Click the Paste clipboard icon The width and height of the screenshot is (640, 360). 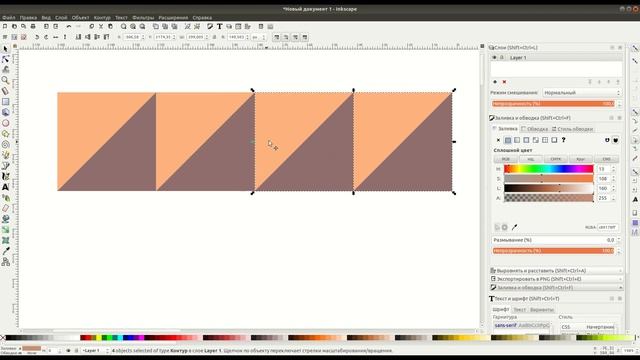click(110, 27)
